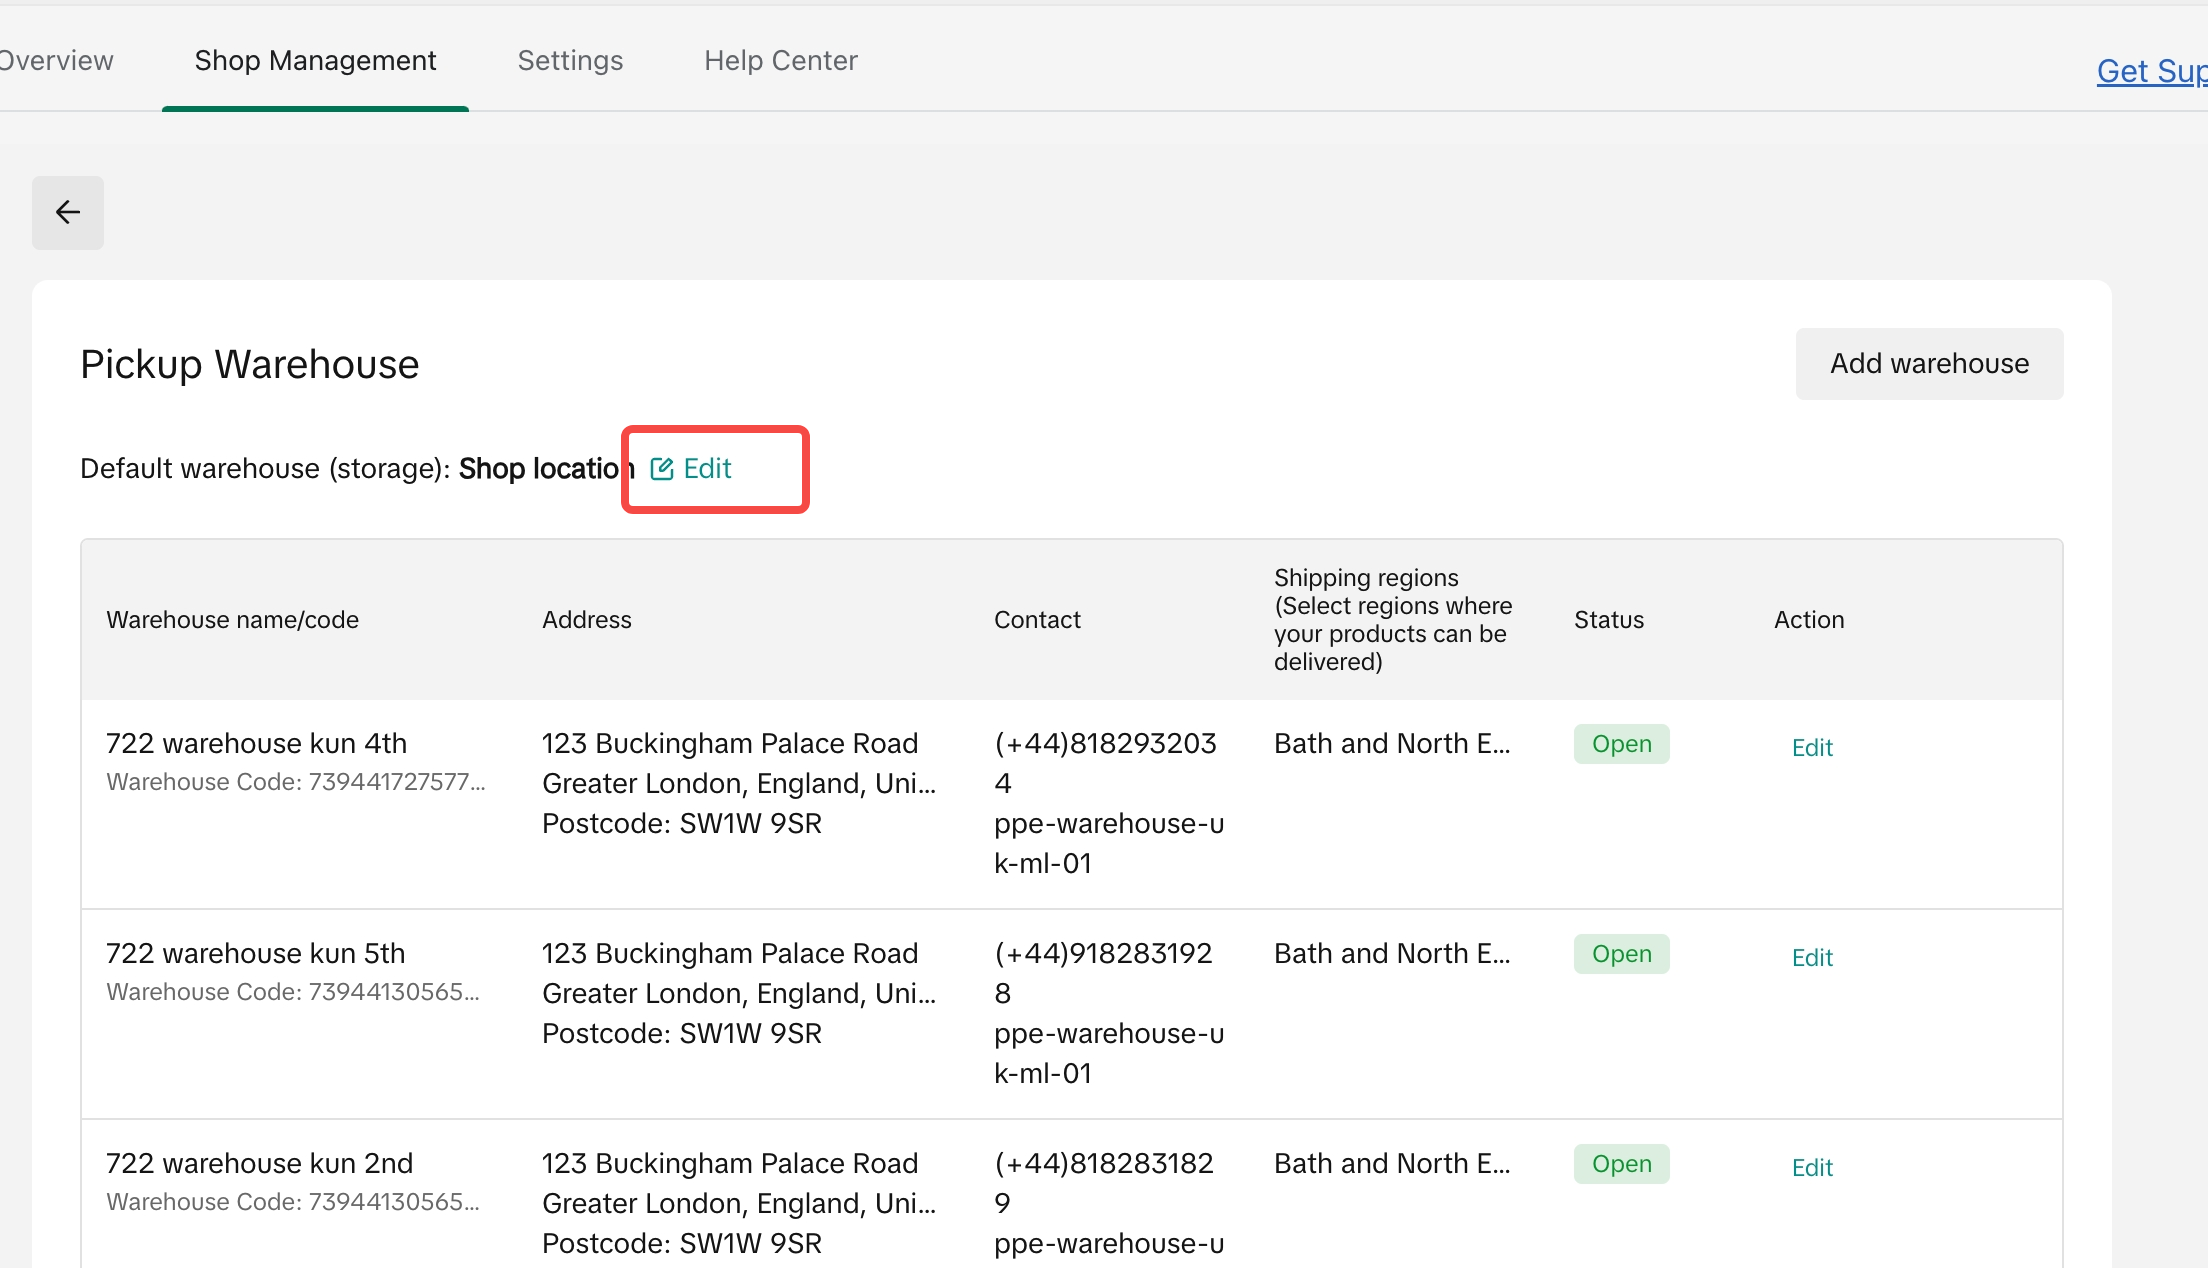Click Open status badge for kun 4th
Screen dimensions: 2208x1268
point(1621,744)
